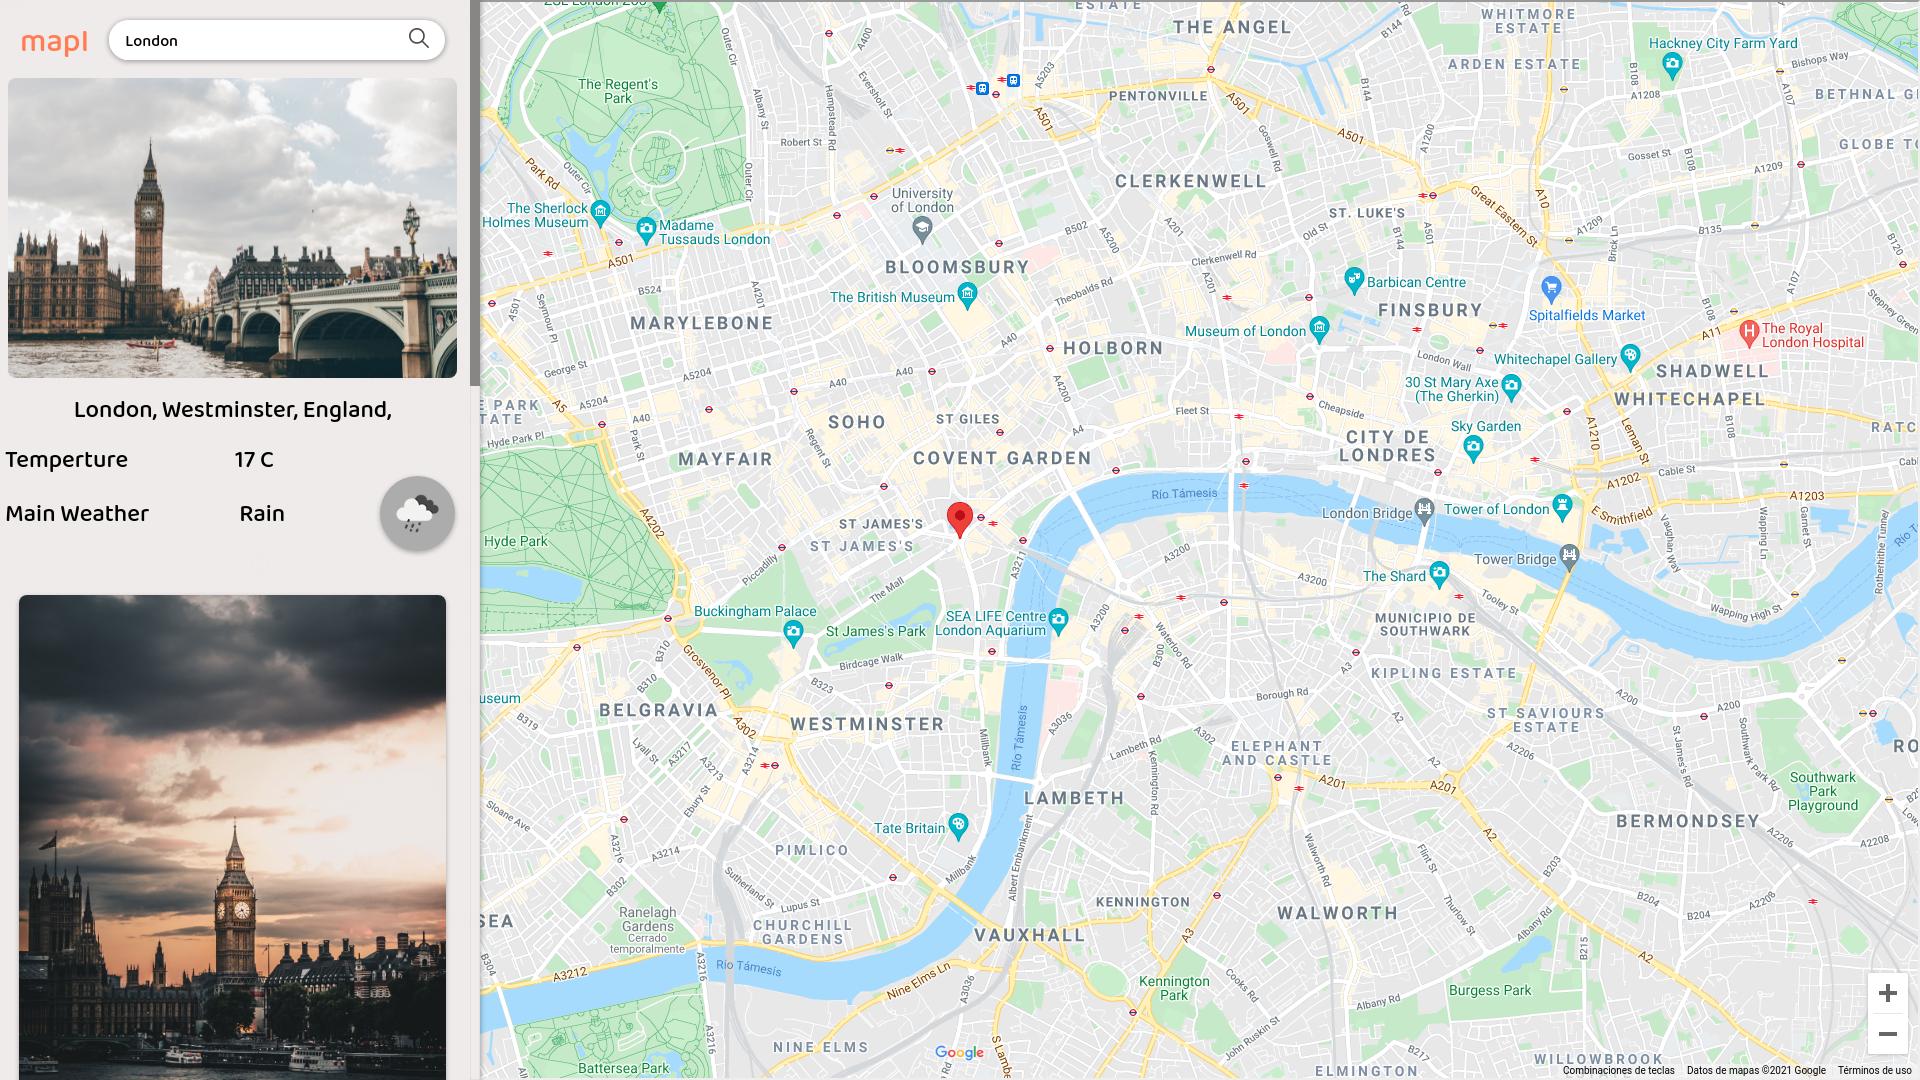Click the Madame Tussauds London marker
This screenshot has height=1080, width=1920.
[x=646, y=230]
